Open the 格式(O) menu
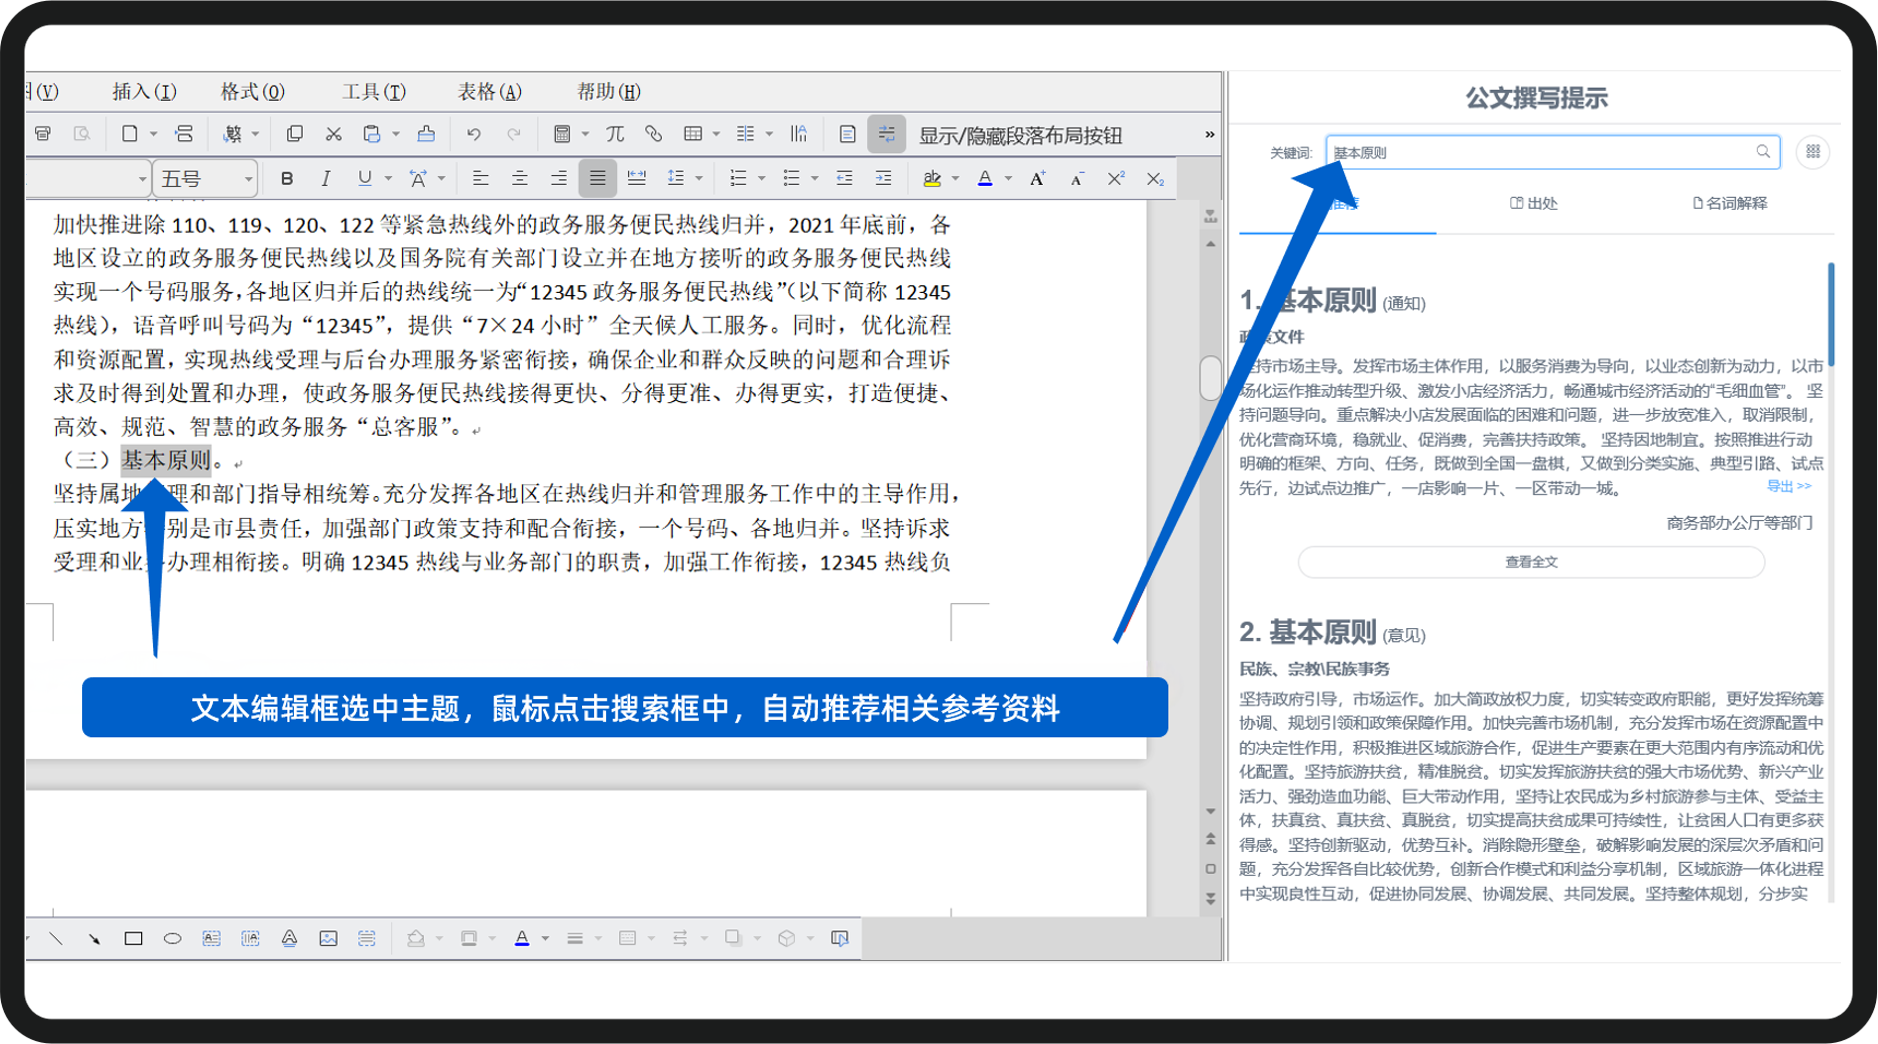This screenshot has width=1878, height=1044. click(252, 92)
